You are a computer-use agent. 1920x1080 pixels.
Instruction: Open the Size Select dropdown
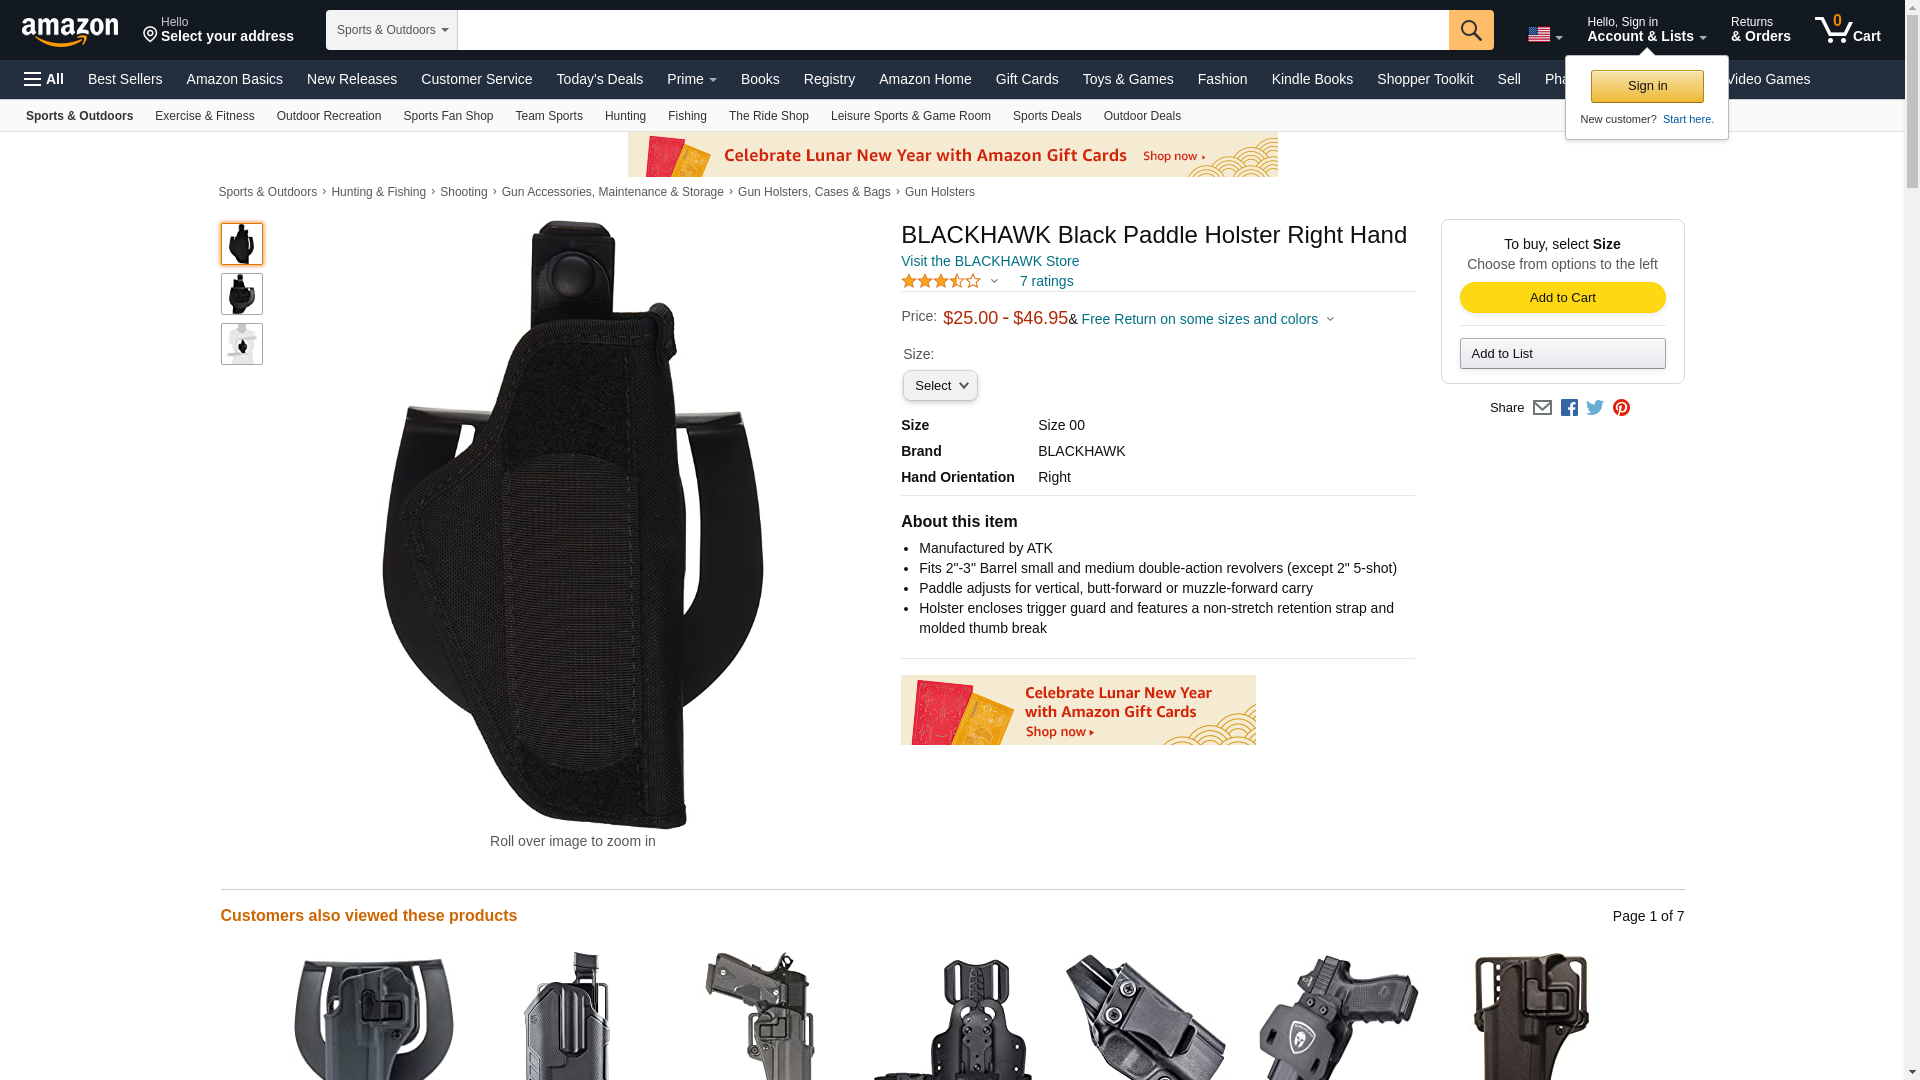940,386
